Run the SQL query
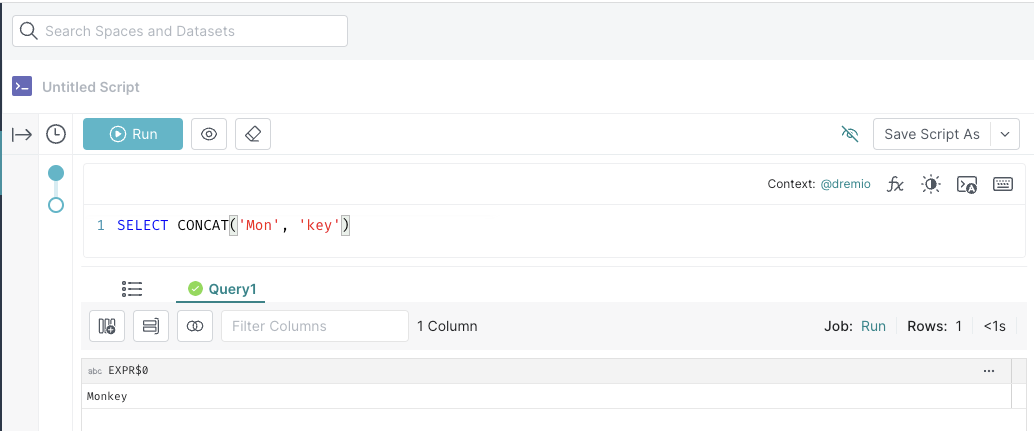The width and height of the screenshot is (1034, 431). click(x=133, y=134)
